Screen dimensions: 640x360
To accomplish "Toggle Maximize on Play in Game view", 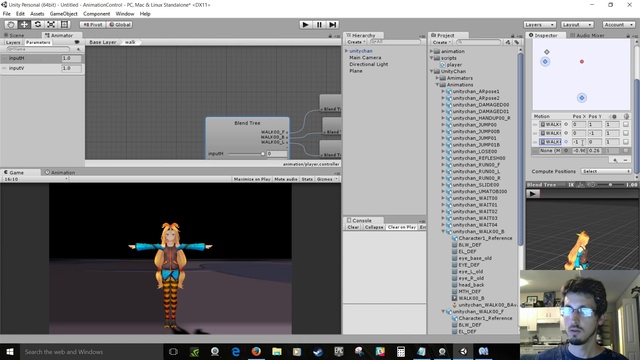I will tap(252, 179).
